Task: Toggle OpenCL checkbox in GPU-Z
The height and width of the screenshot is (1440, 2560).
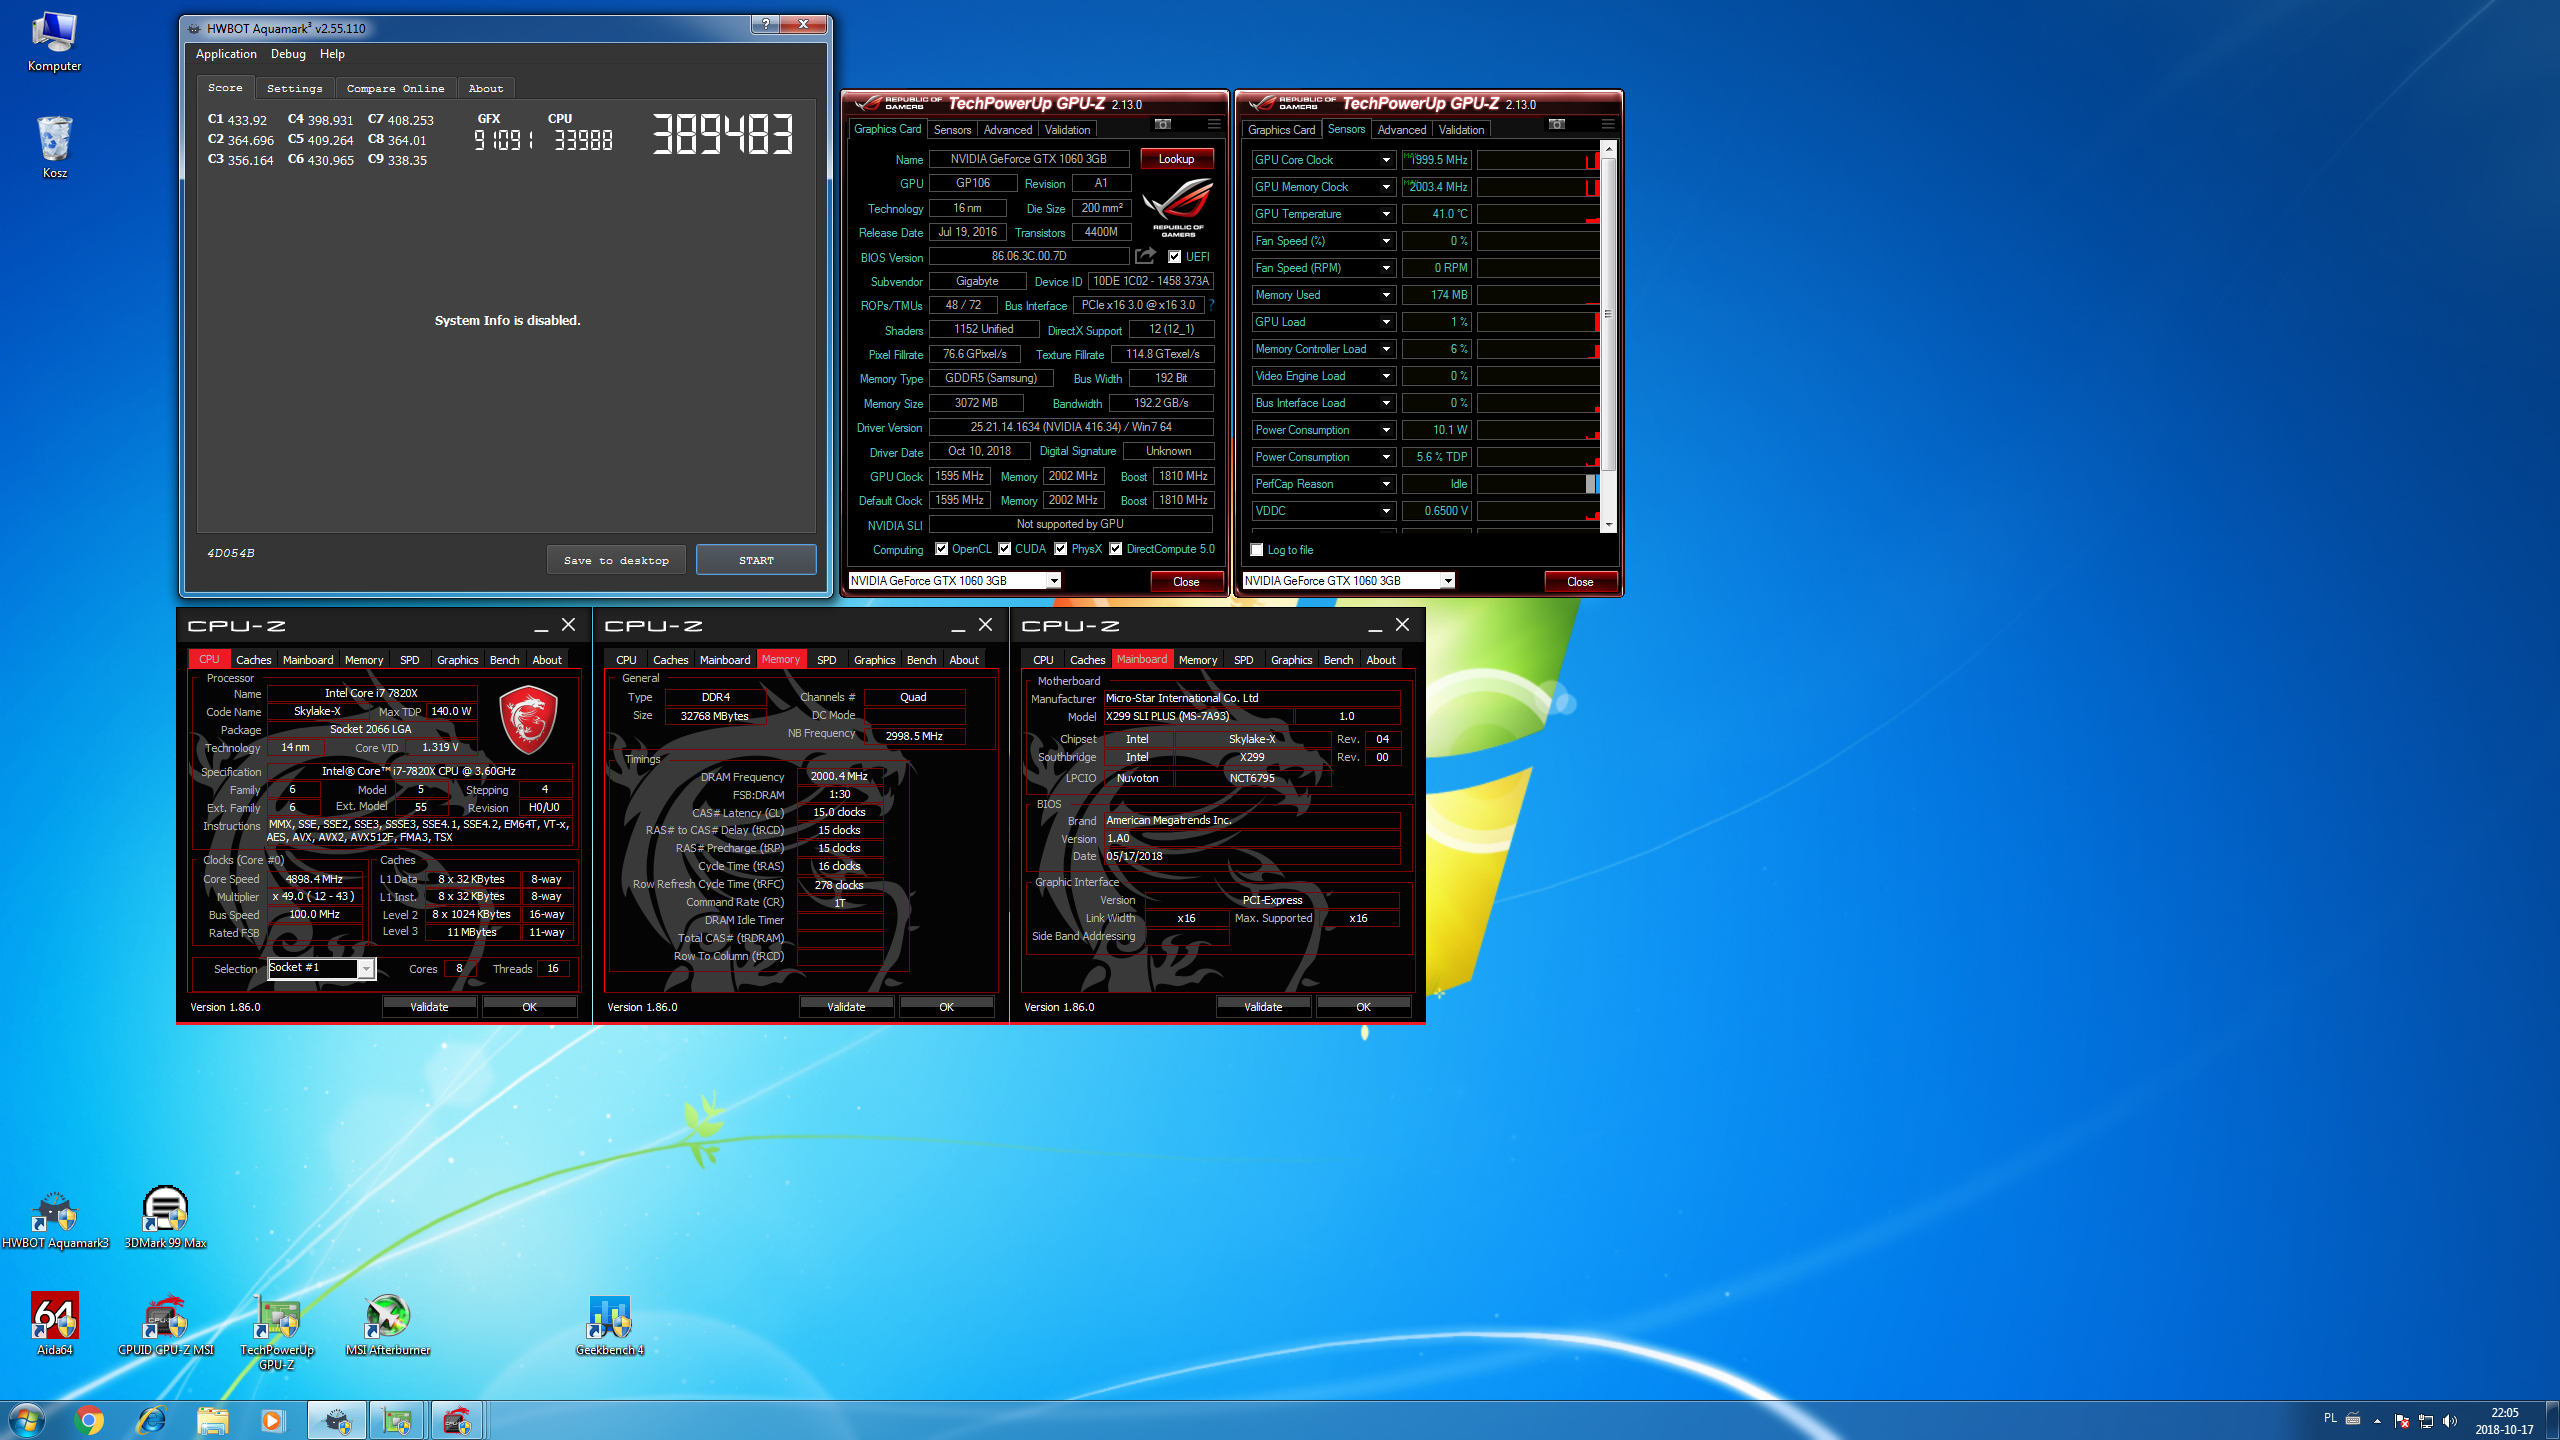Action: (x=941, y=549)
